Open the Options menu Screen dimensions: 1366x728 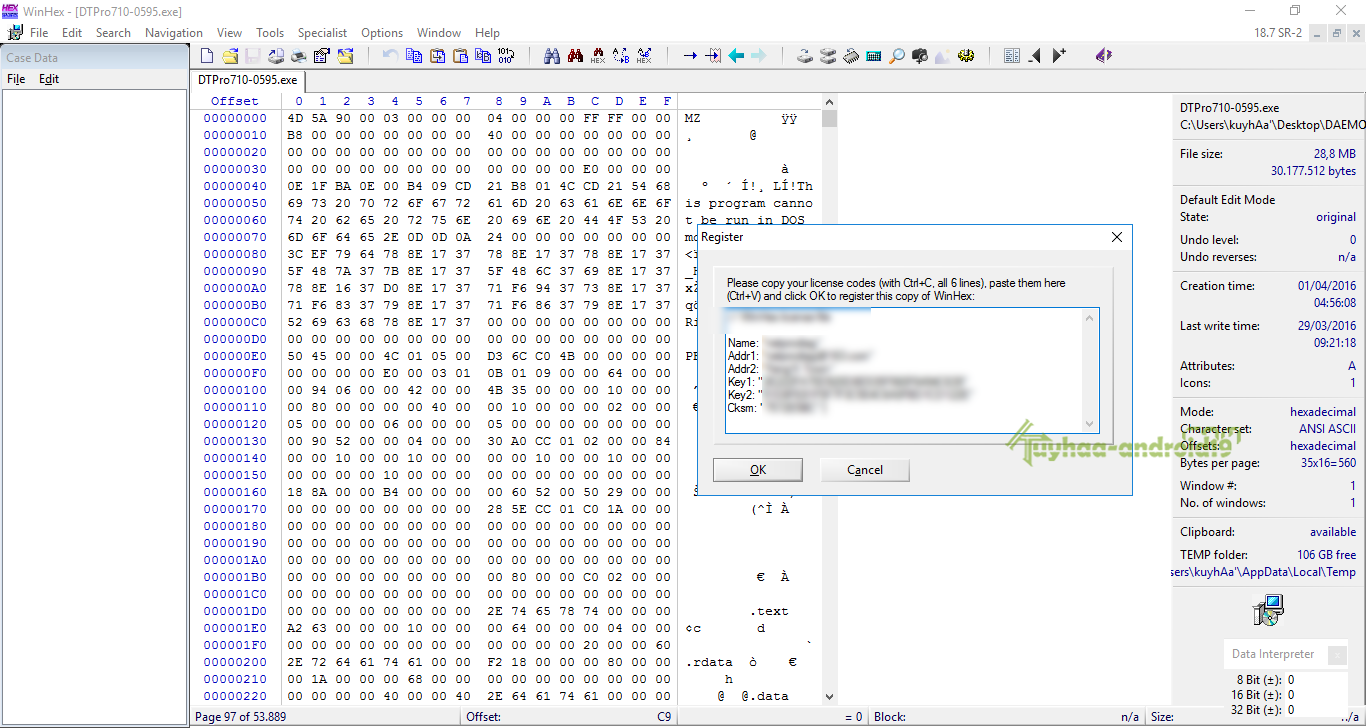[382, 33]
